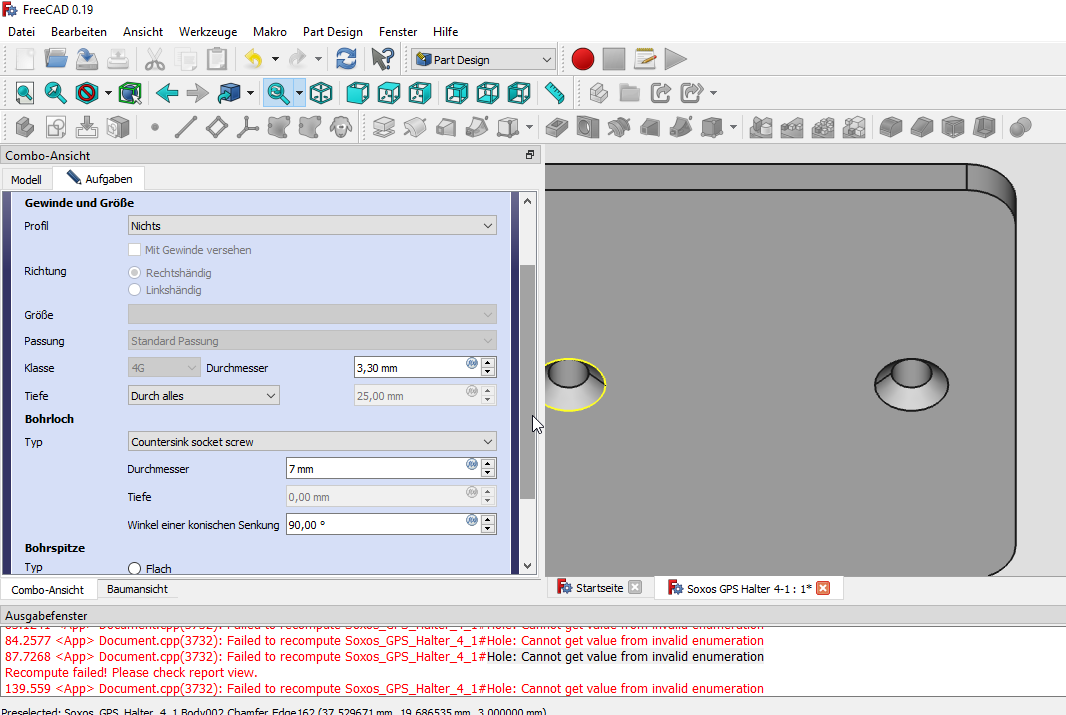This screenshot has width=1066, height=715.
Task: Switch to the Modell tab
Action: click(x=26, y=180)
